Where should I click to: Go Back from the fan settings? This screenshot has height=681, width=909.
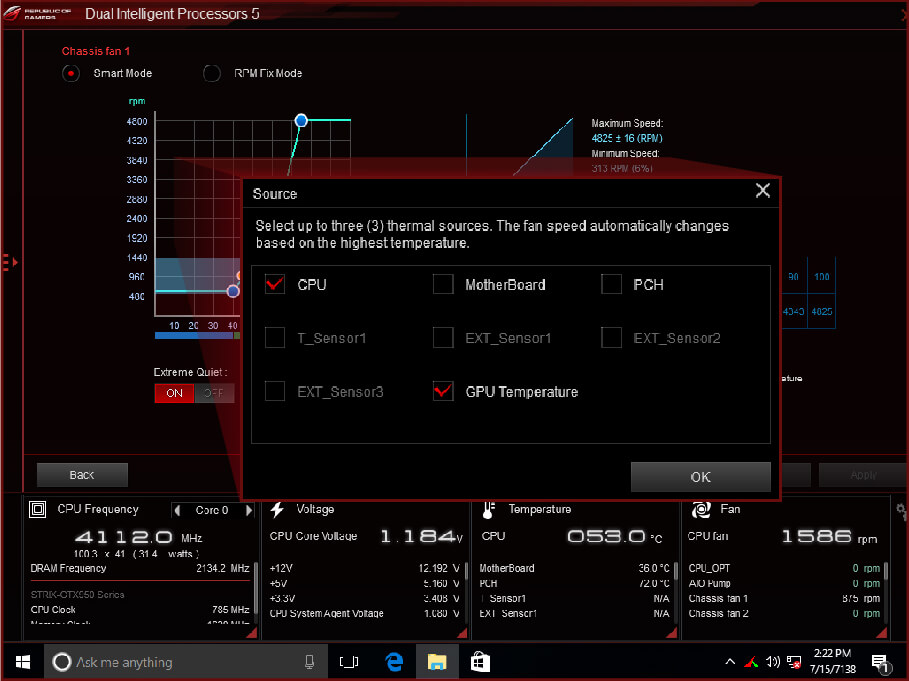pos(82,475)
